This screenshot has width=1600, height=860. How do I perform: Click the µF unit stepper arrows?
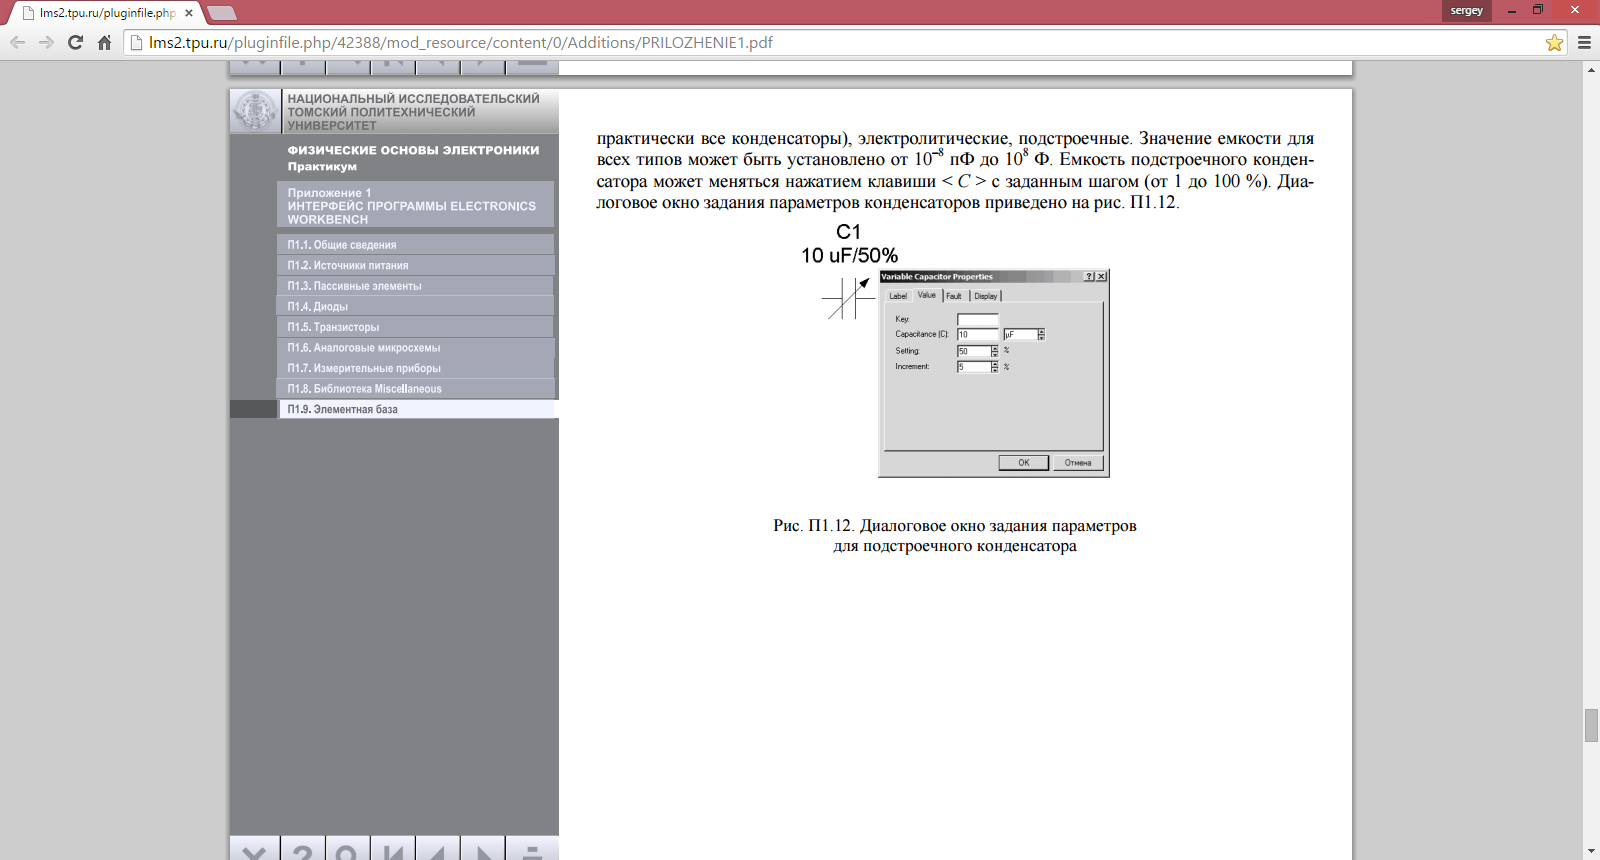pos(1041,334)
